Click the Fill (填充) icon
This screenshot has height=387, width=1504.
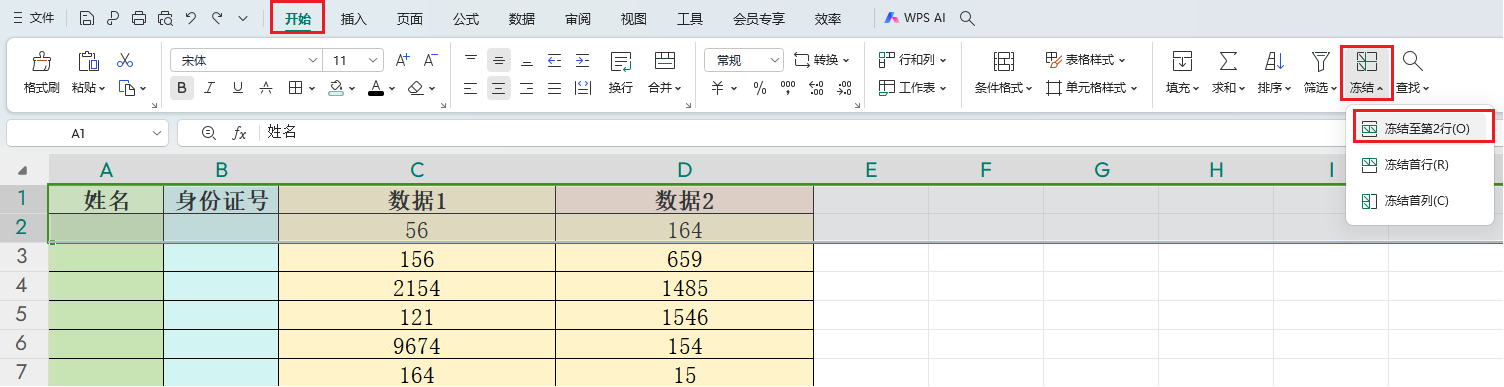pos(1182,62)
